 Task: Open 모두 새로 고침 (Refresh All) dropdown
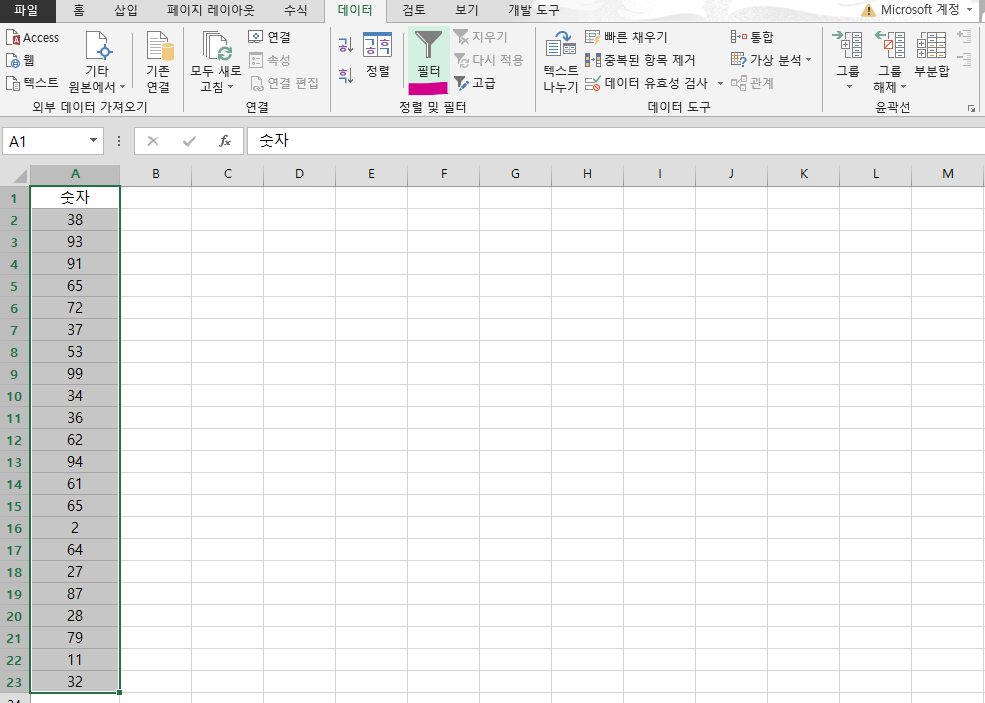216,62
